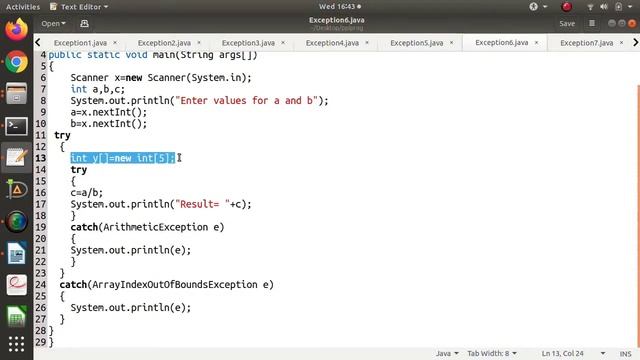Viewport: 640px width, 360px height.
Task: Switch to the Exception2.java tab
Action: [x=164, y=43]
